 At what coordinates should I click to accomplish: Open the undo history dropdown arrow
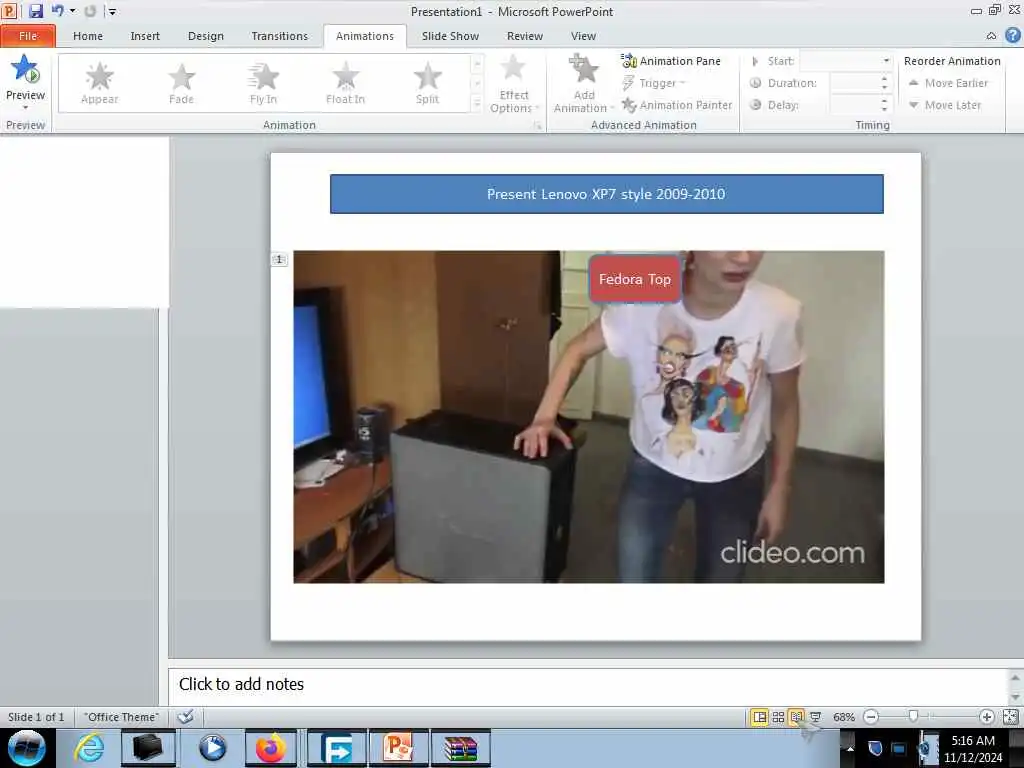coord(72,11)
